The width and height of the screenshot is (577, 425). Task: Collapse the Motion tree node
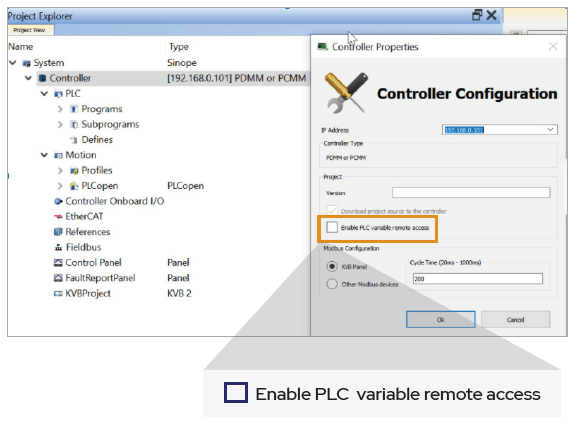[x=44, y=155]
